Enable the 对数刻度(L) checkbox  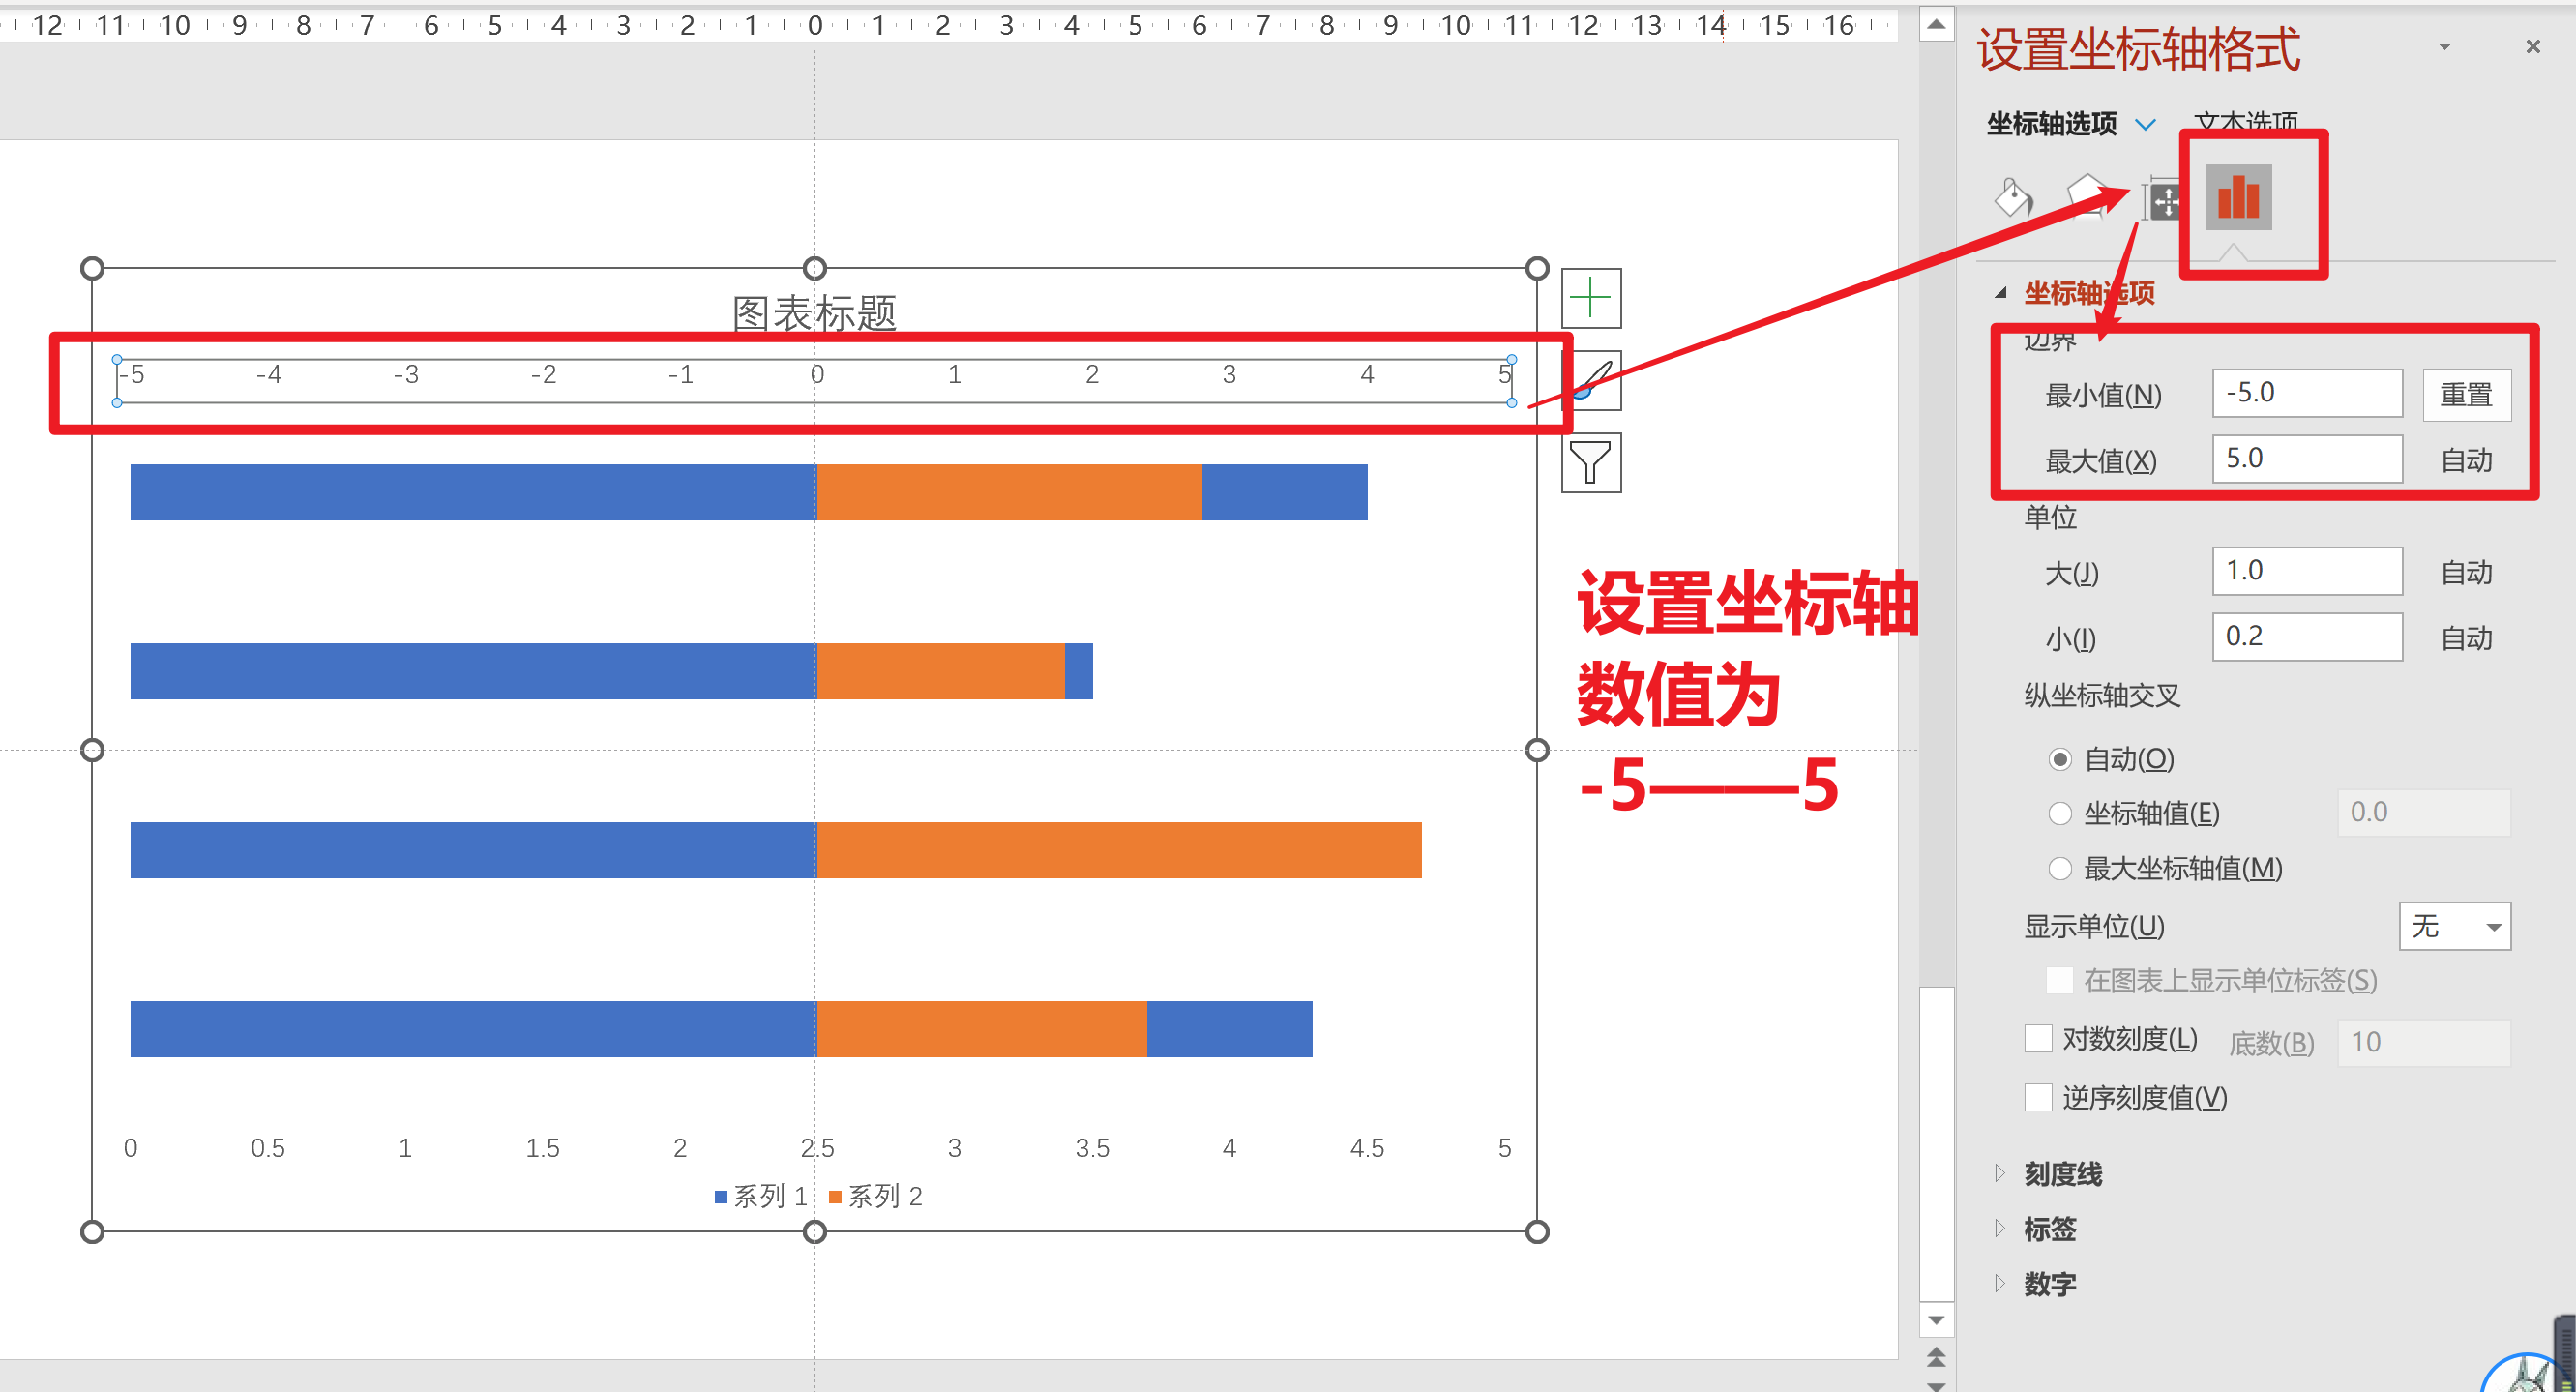pos(2038,1039)
